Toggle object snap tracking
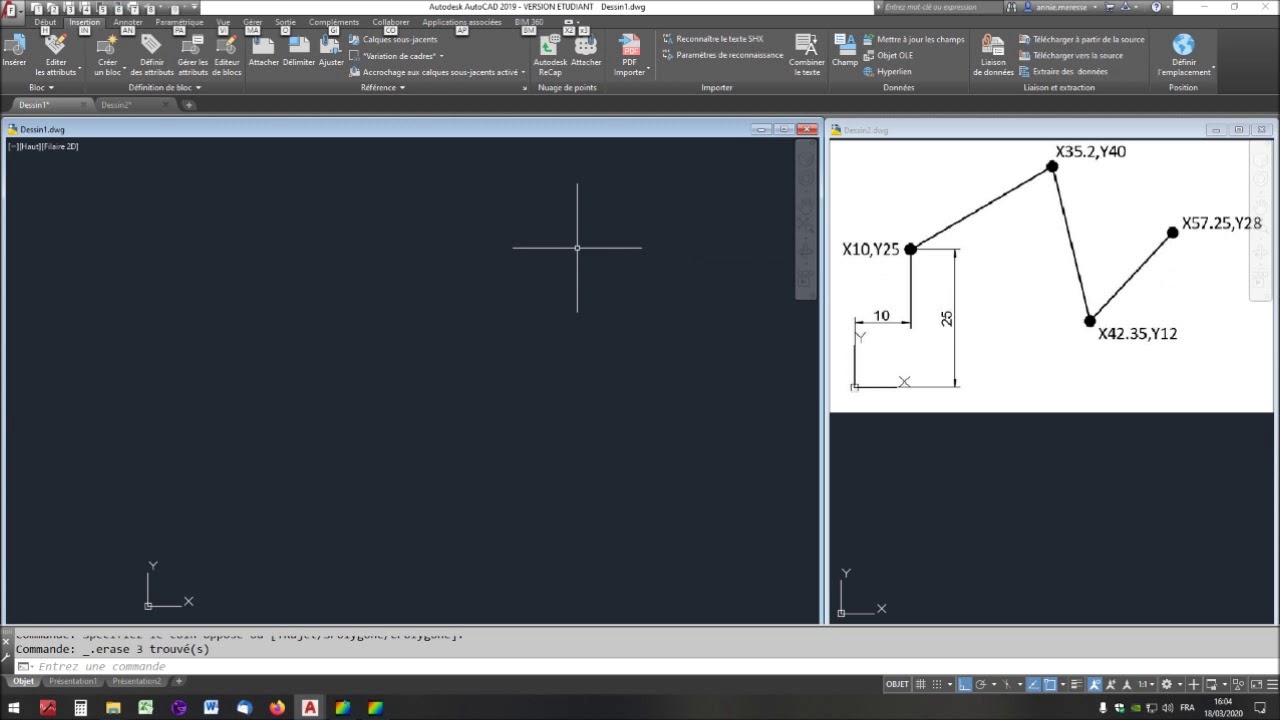1280x720 pixels. tap(1034, 684)
